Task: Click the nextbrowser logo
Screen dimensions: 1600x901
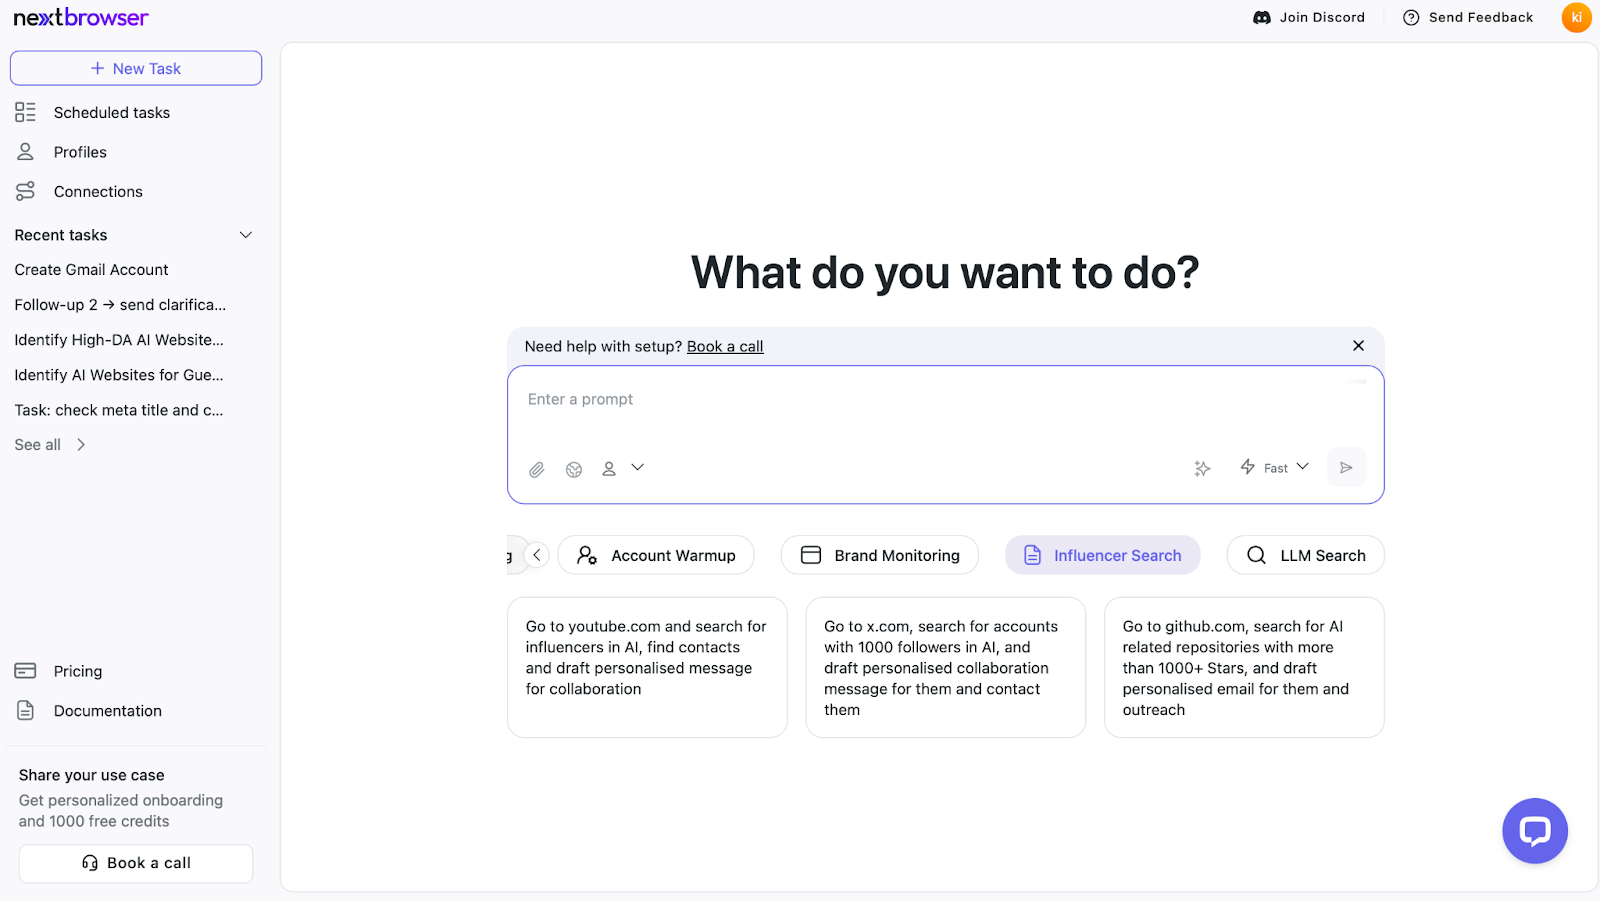Action: tap(81, 17)
